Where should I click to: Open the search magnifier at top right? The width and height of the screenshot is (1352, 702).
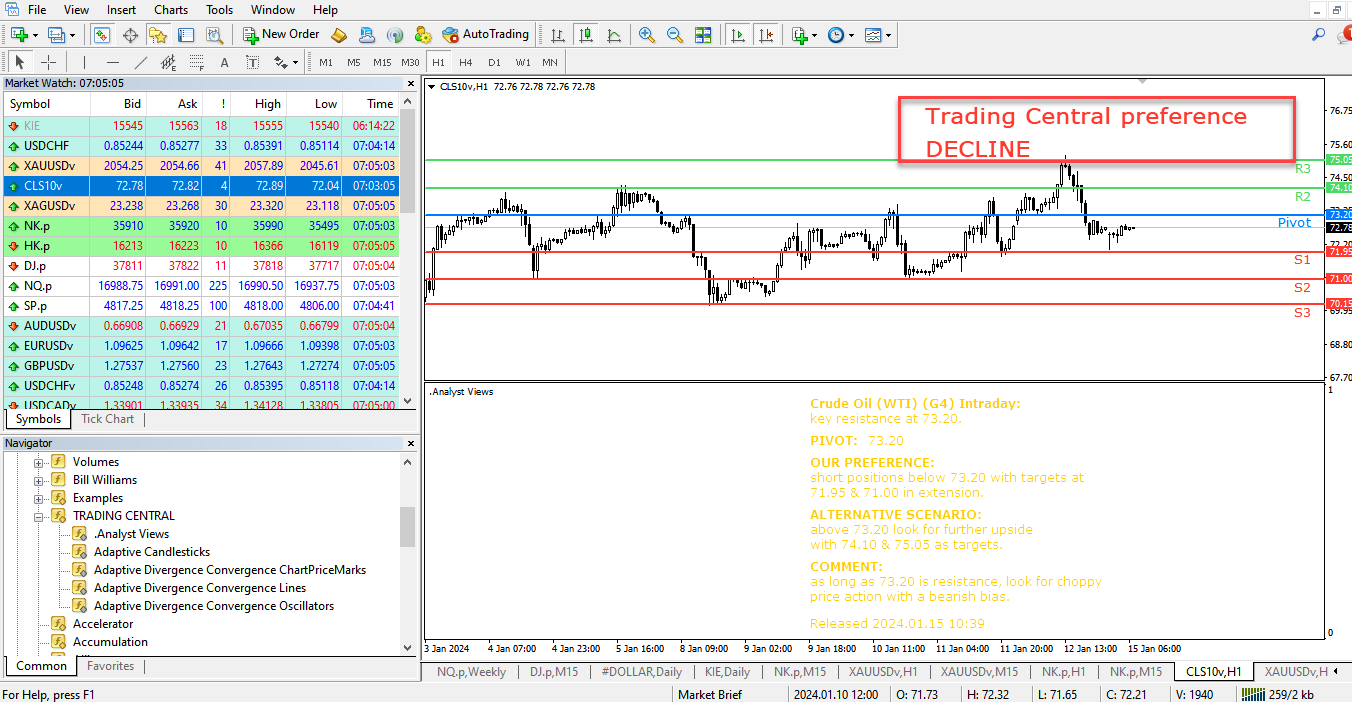tap(1319, 35)
